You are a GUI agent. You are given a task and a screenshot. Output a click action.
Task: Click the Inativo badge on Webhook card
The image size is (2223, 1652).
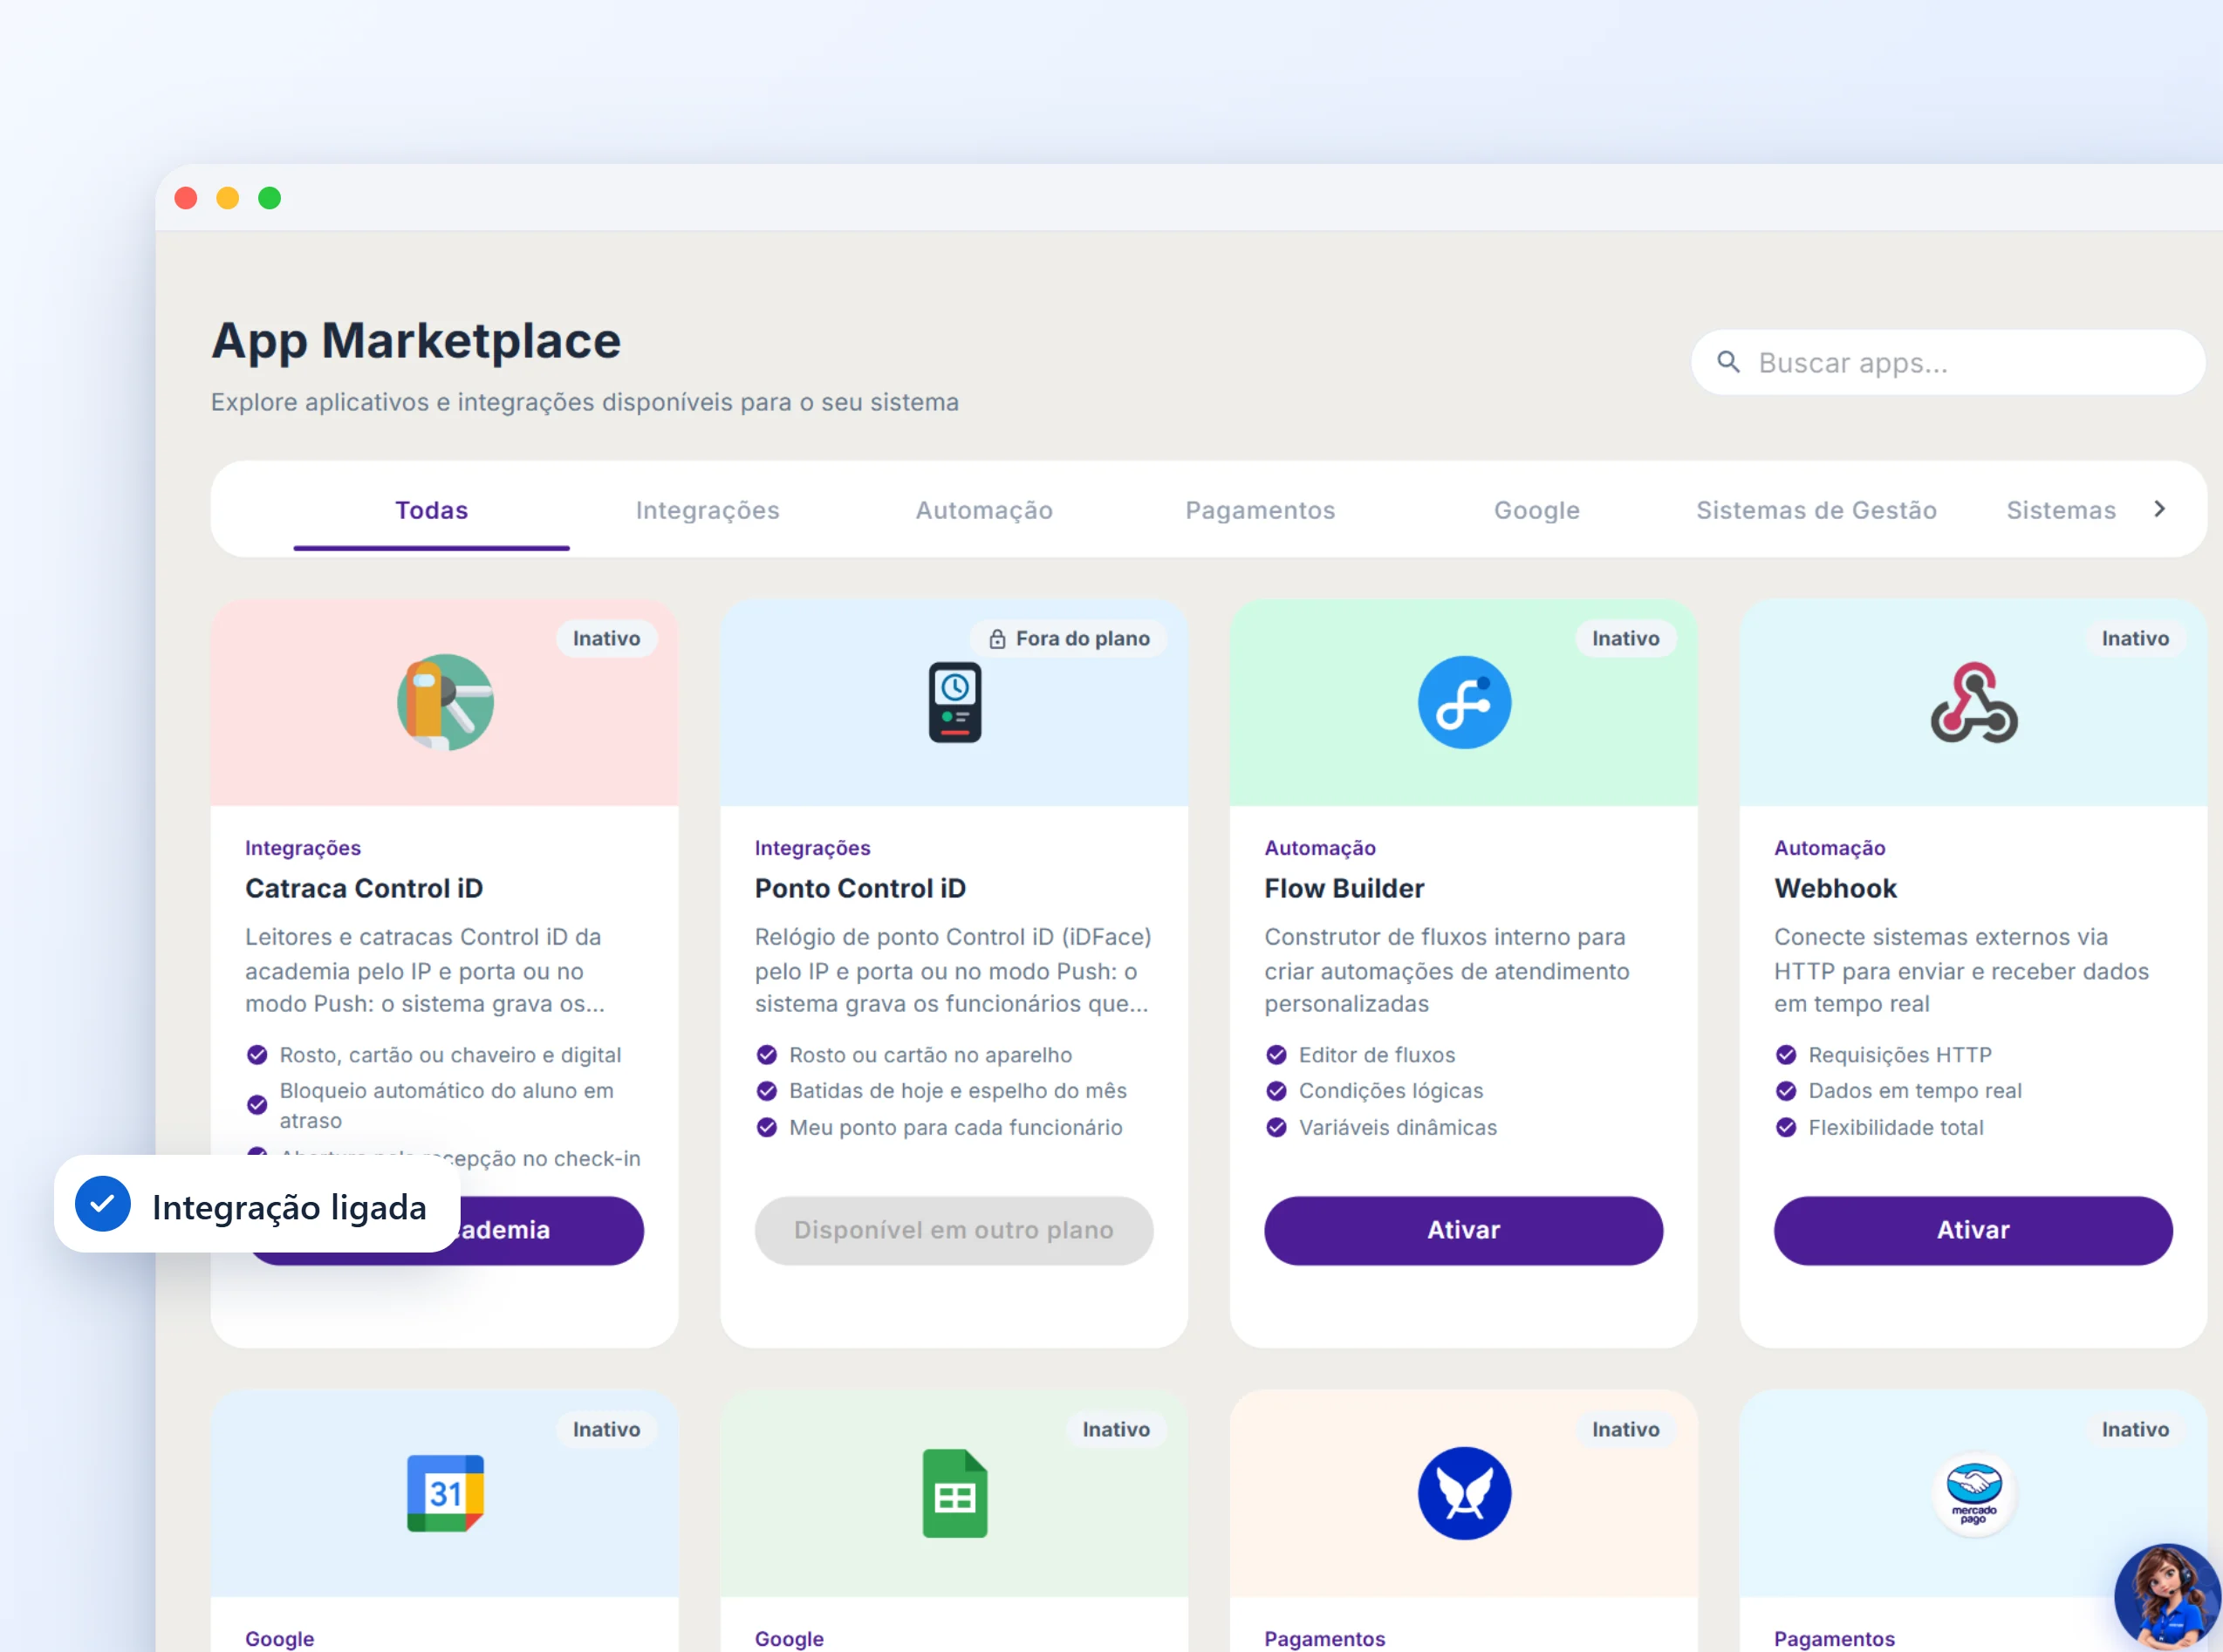click(x=2135, y=639)
